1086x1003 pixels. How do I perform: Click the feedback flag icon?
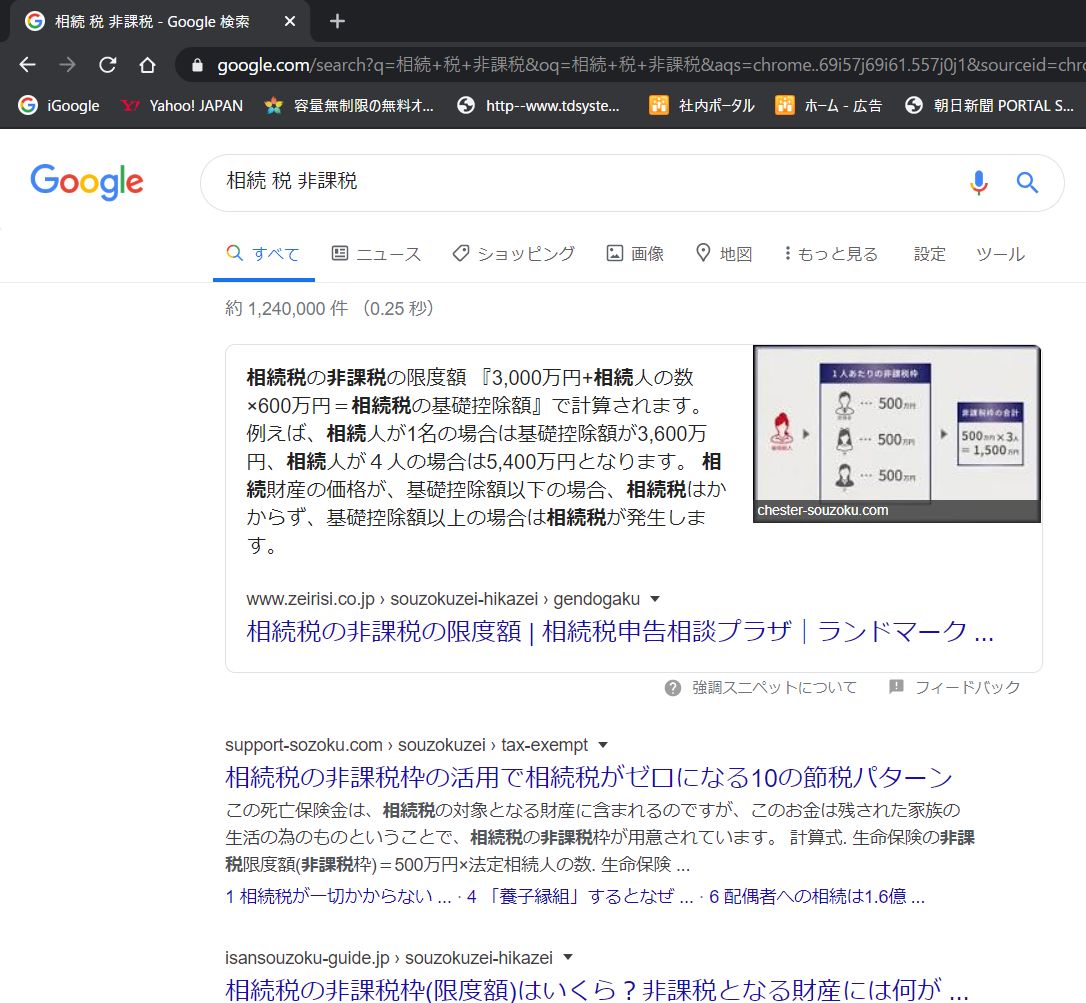click(896, 686)
